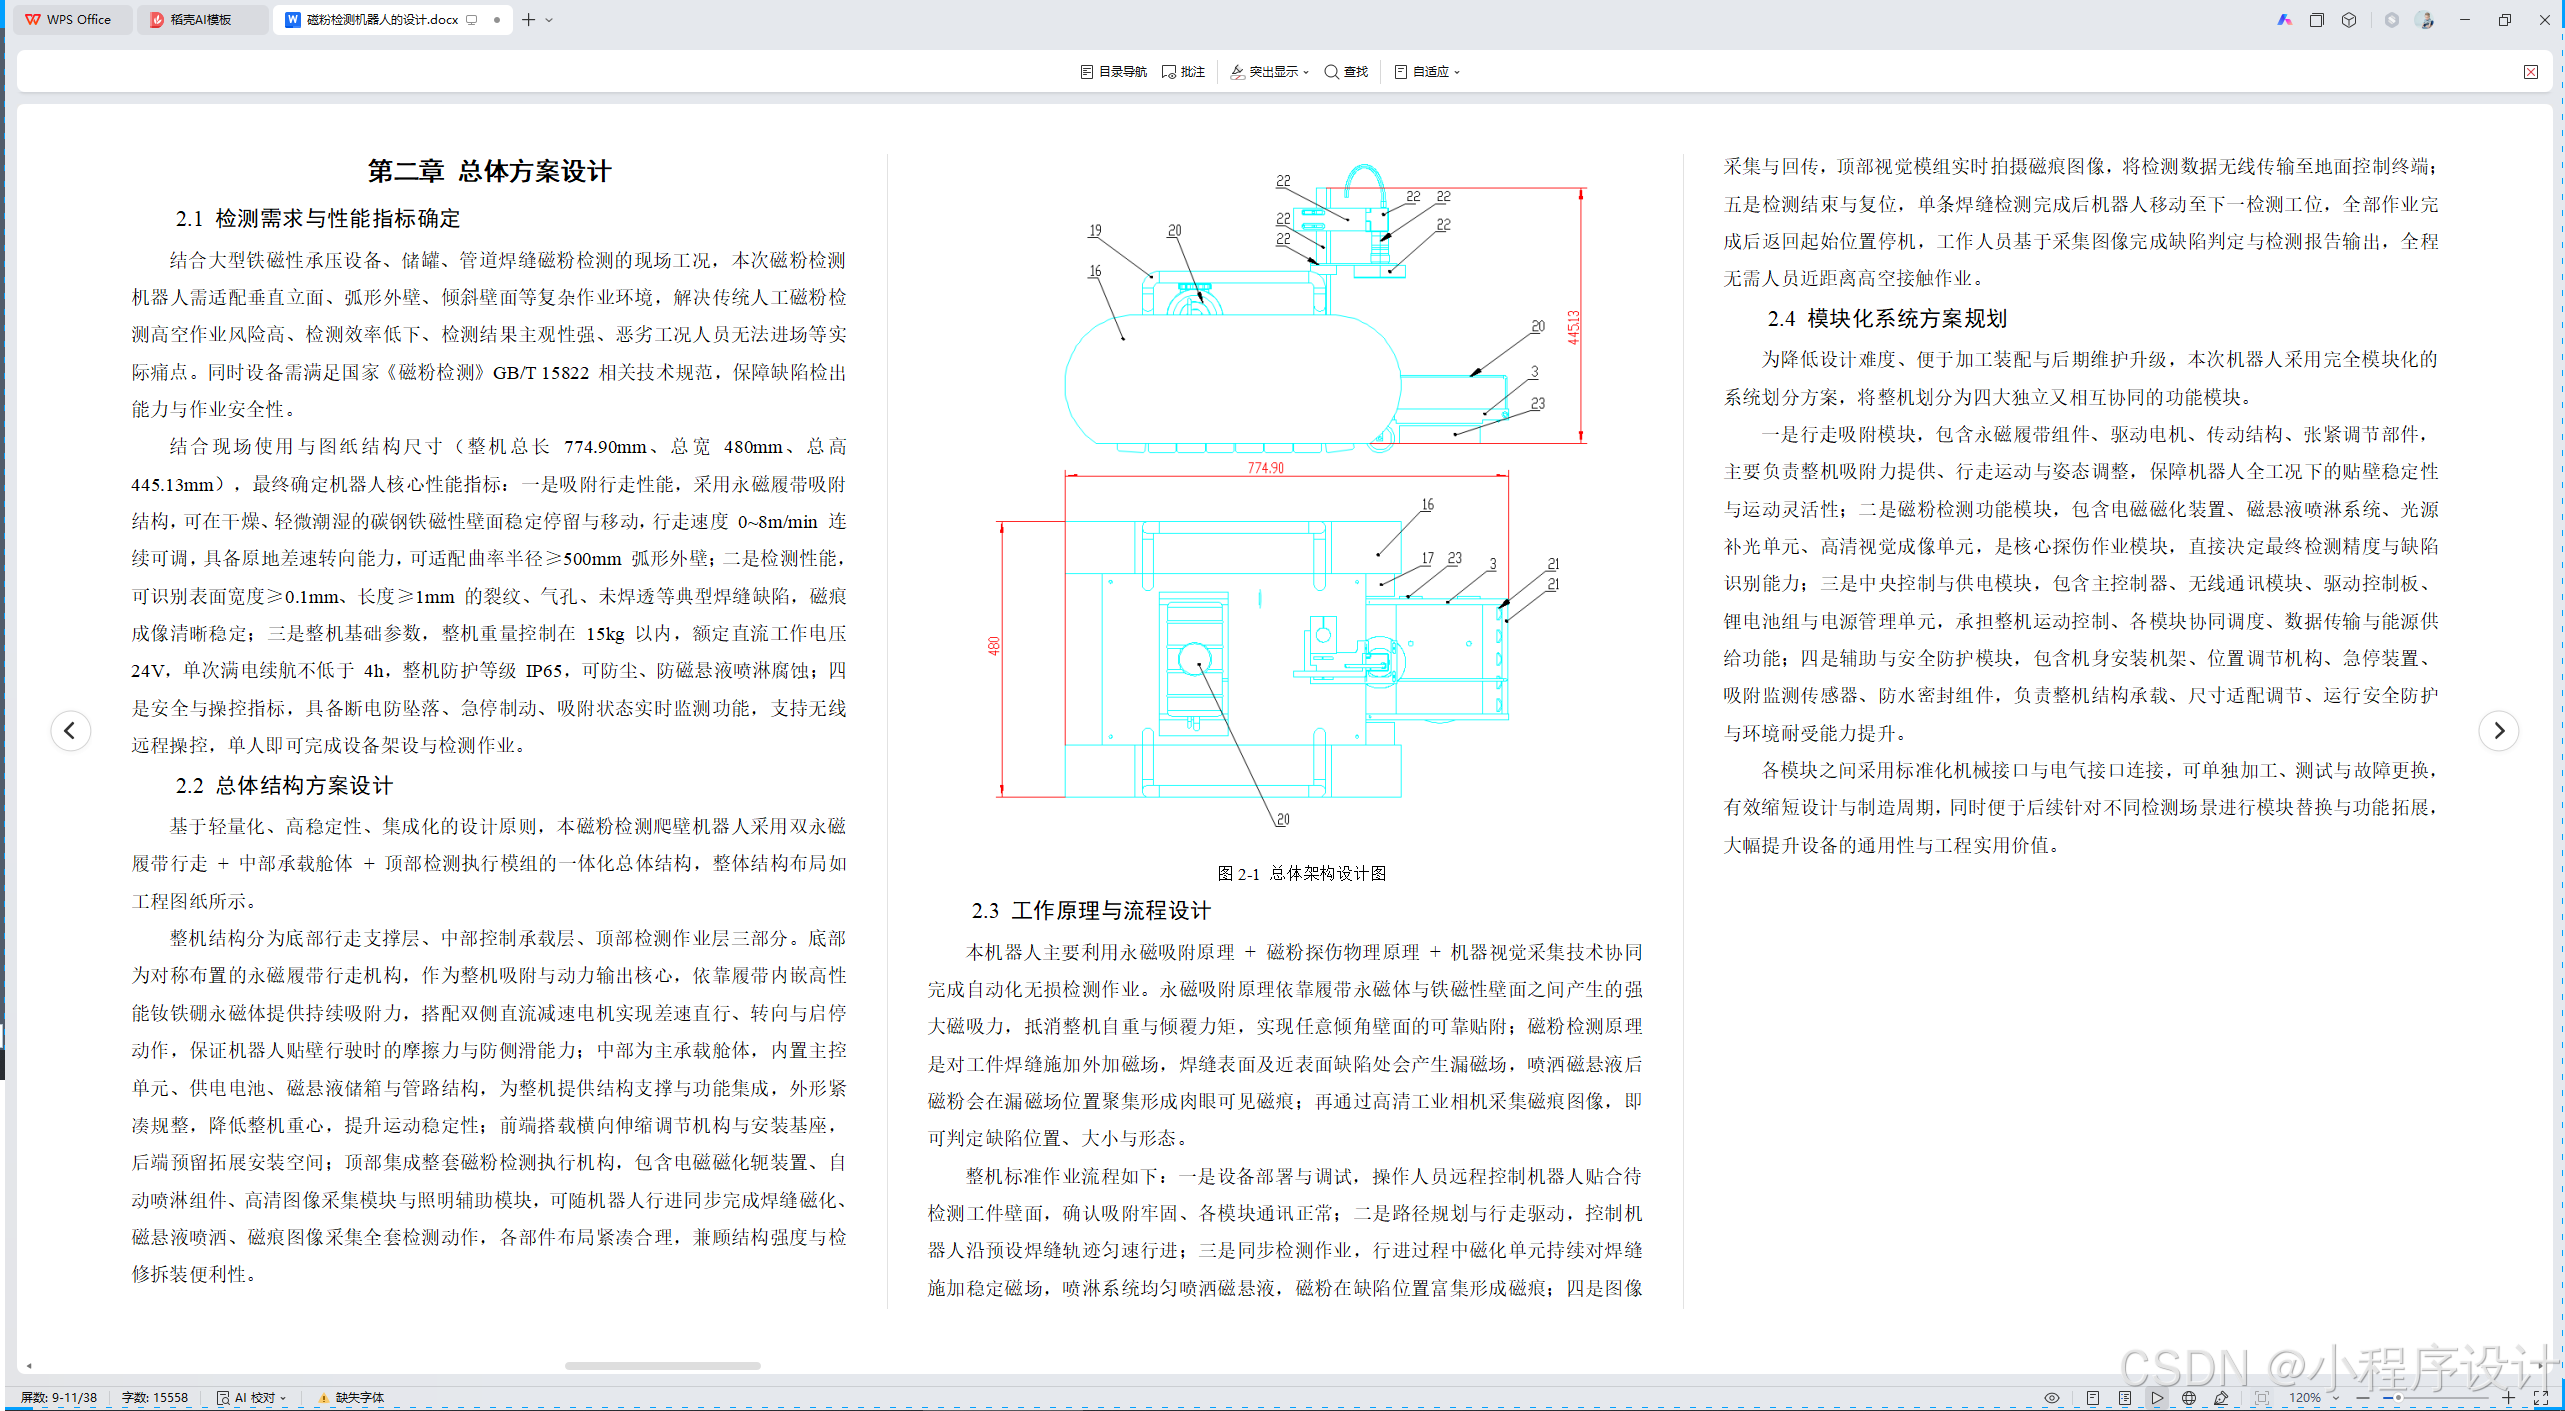Image resolution: width=2565 pixels, height=1411 pixels.
Task: Open the cube app-center icon
Action: click(2349, 20)
